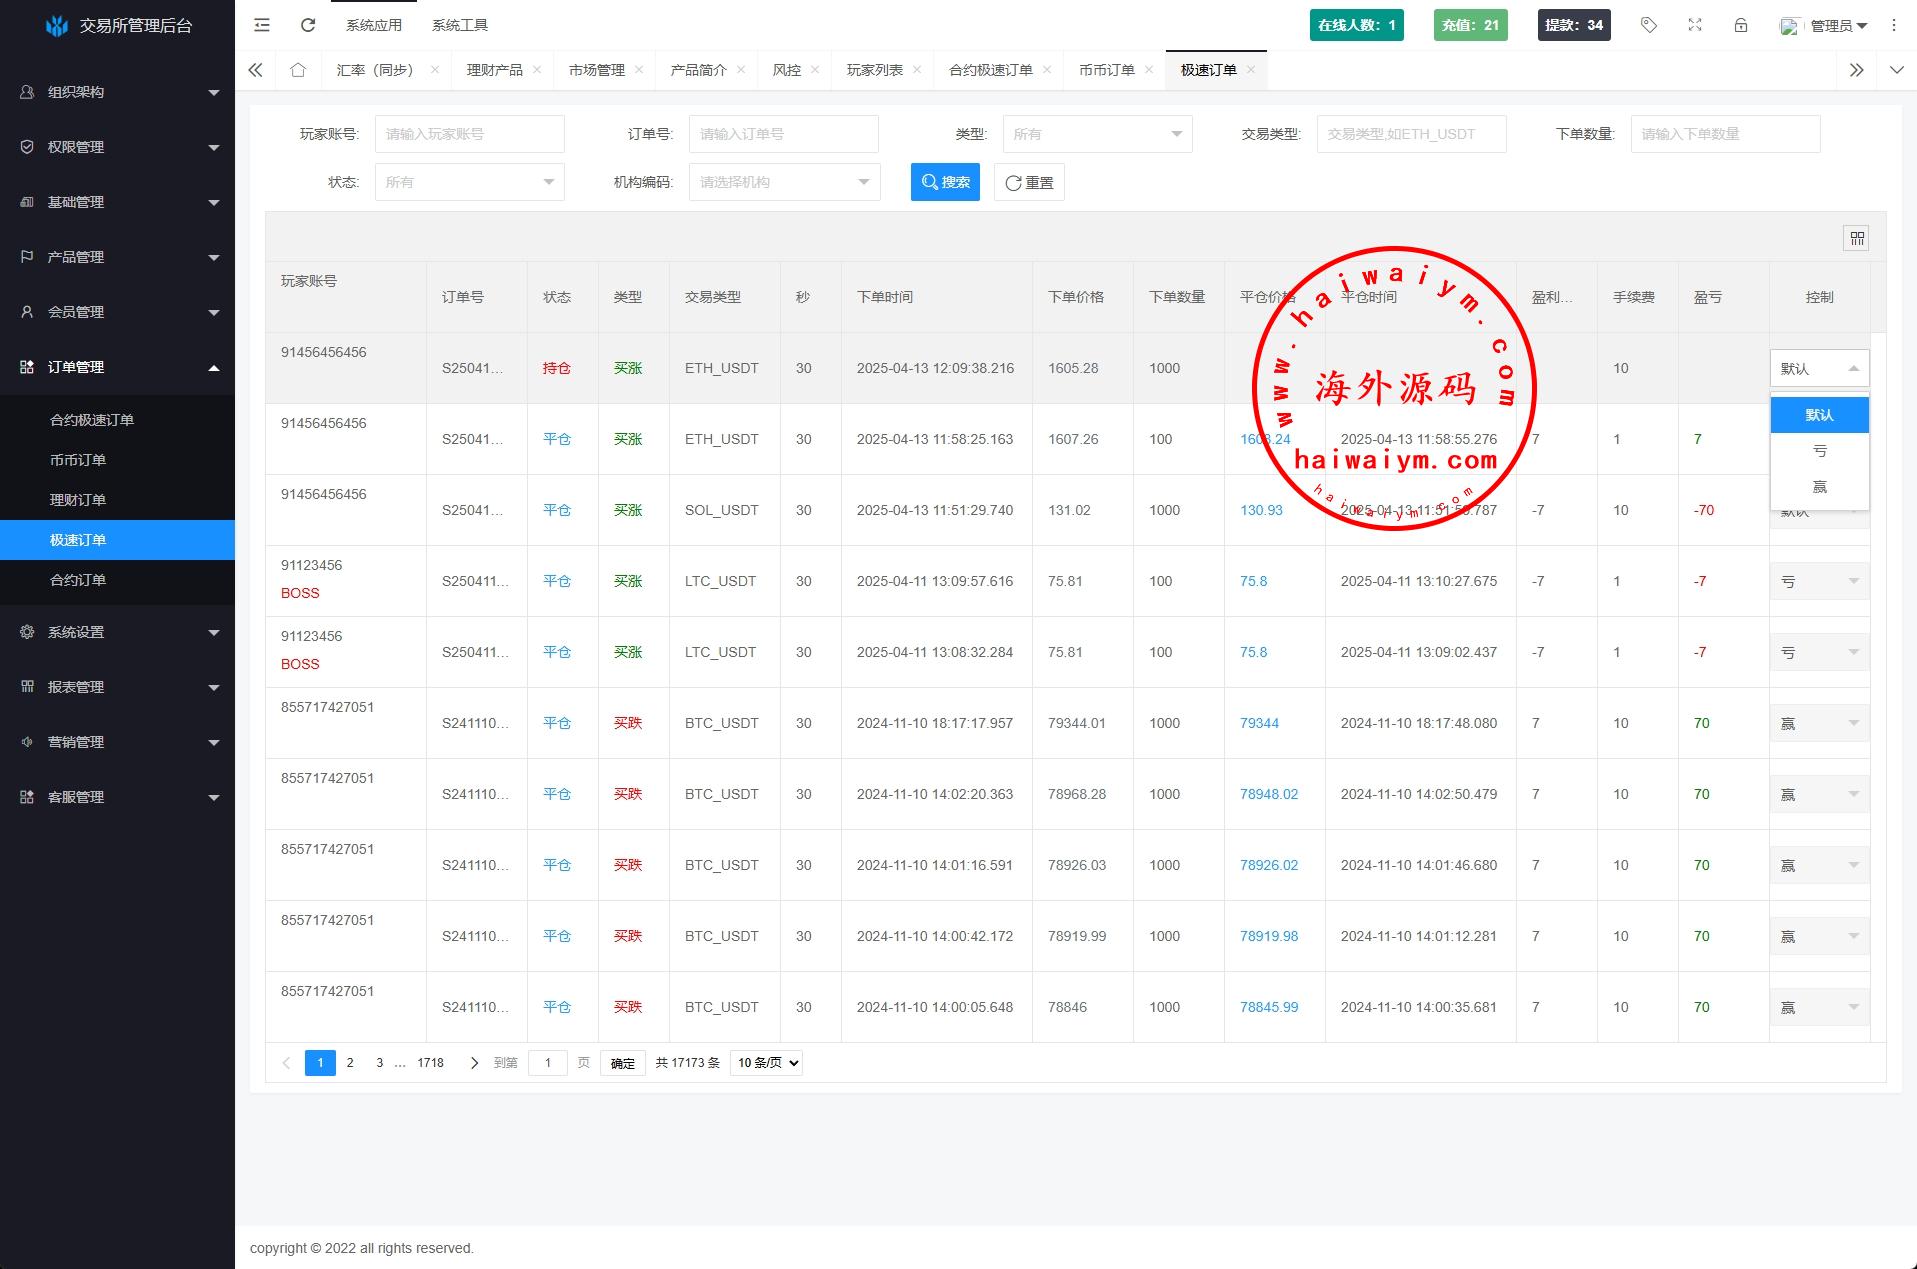Open the 机构编码 organization dropdown
The image size is (1917, 1269).
pos(784,182)
